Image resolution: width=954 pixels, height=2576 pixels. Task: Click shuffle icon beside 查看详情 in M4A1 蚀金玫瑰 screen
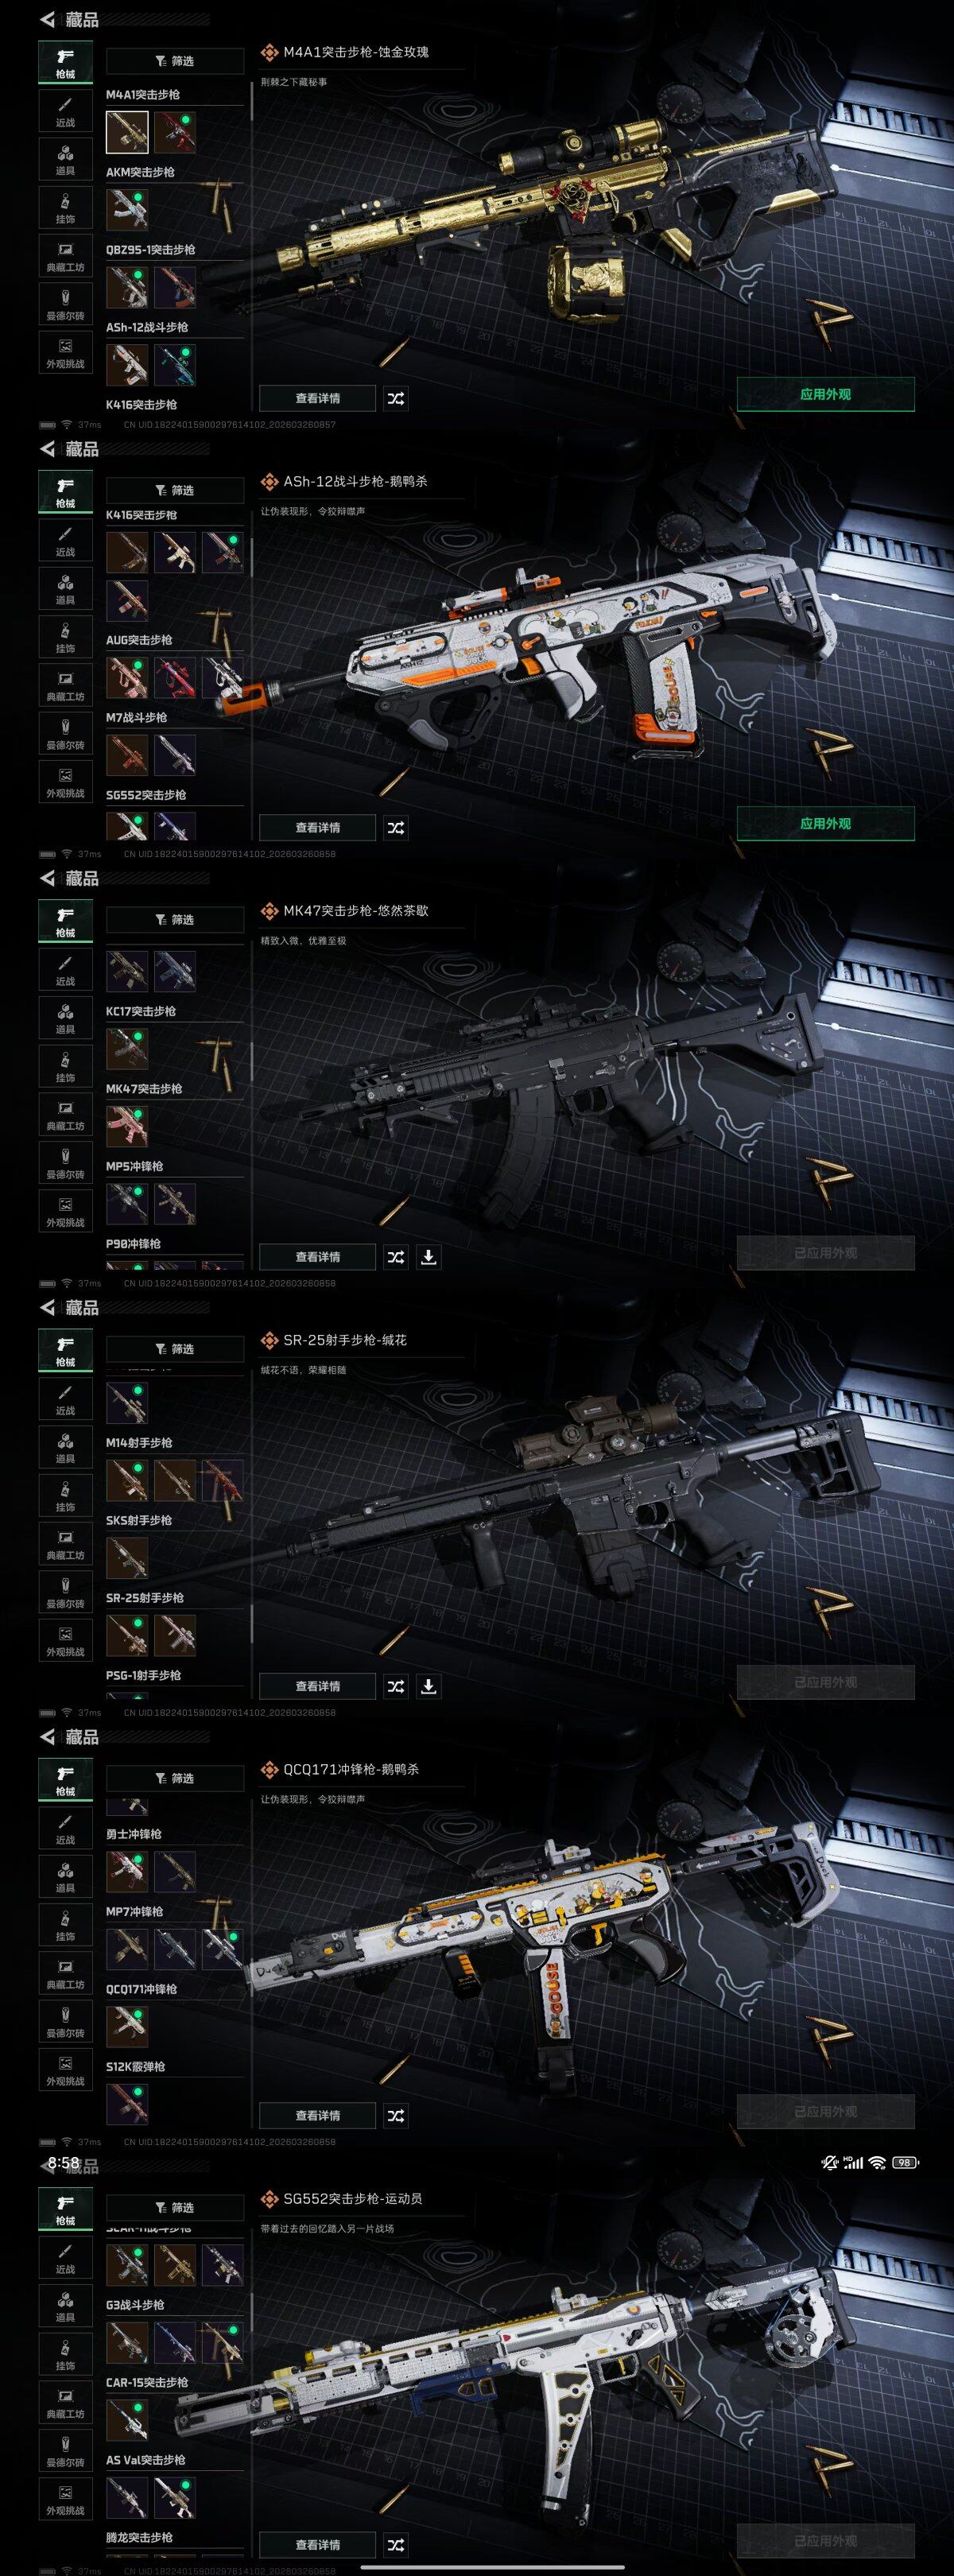coord(396,398)
